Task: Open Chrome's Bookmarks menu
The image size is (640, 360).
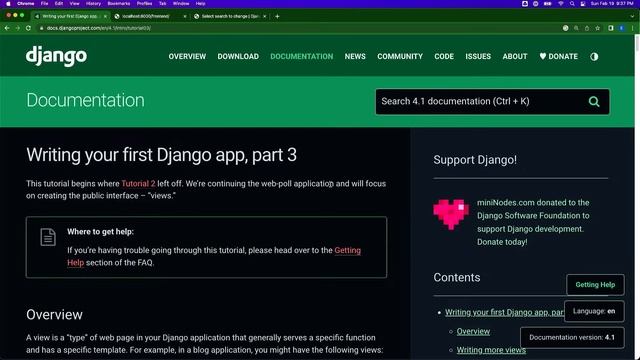Action: [x=118, y=4]
